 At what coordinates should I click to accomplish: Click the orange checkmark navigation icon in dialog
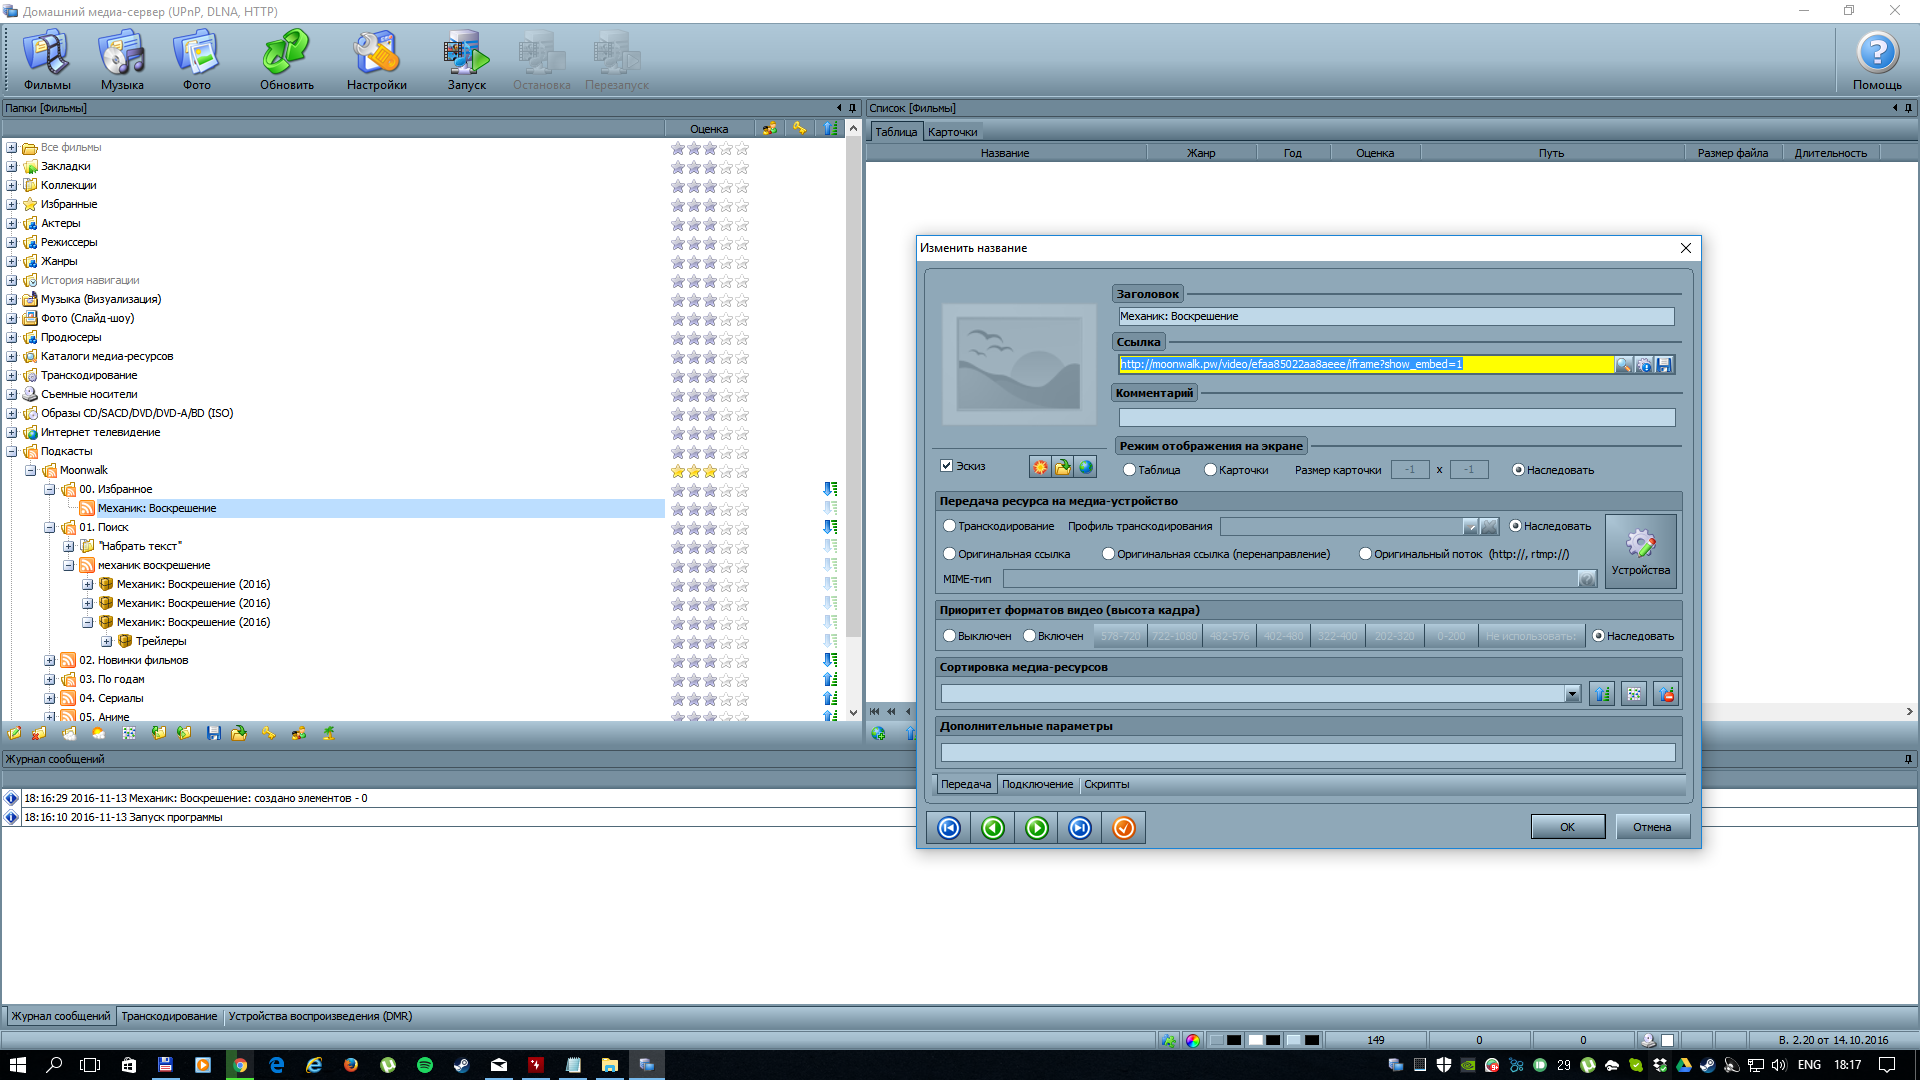1124,828
